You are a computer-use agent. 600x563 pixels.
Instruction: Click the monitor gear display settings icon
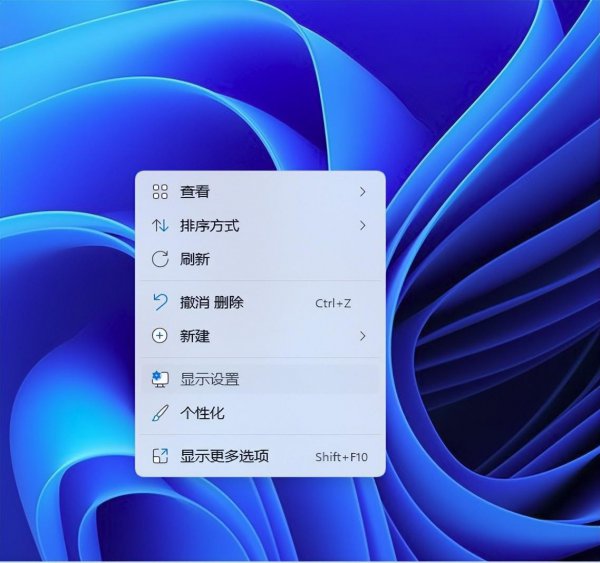[160, 379]
